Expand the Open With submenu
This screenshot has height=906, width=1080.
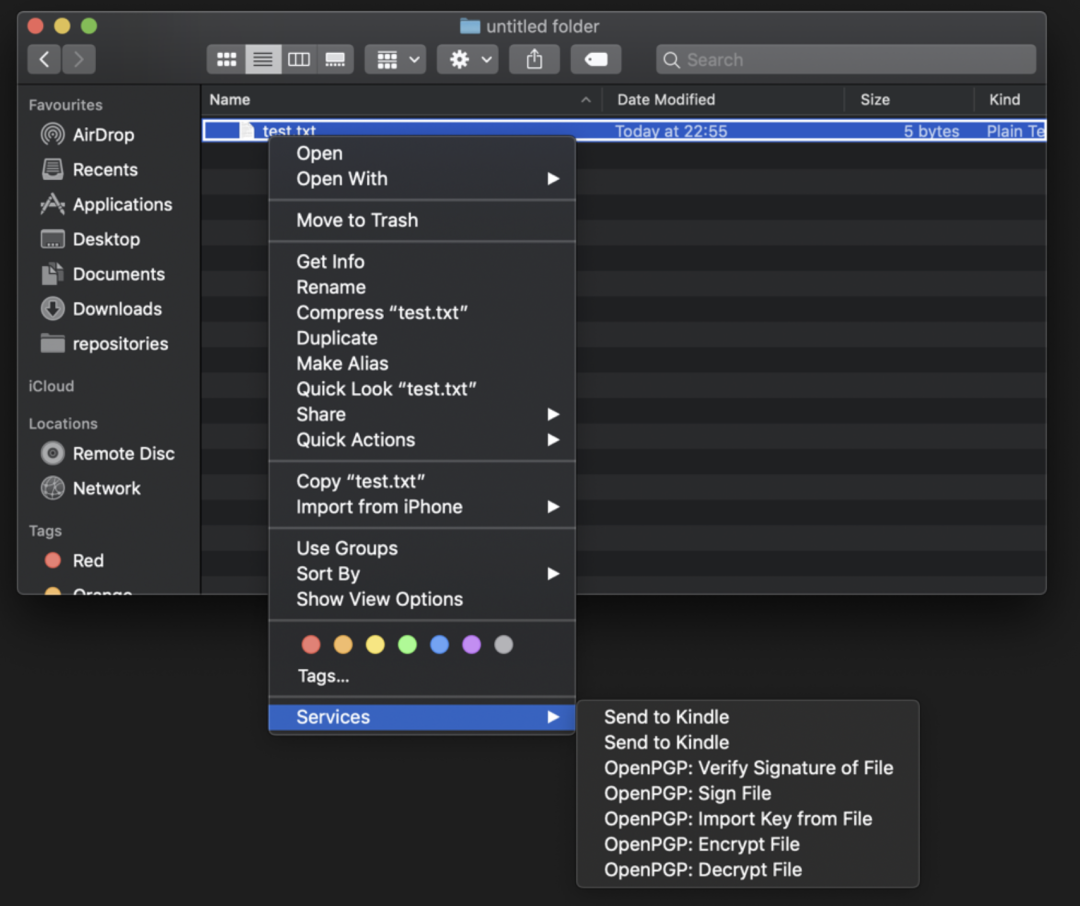click(x=422, y=178)
